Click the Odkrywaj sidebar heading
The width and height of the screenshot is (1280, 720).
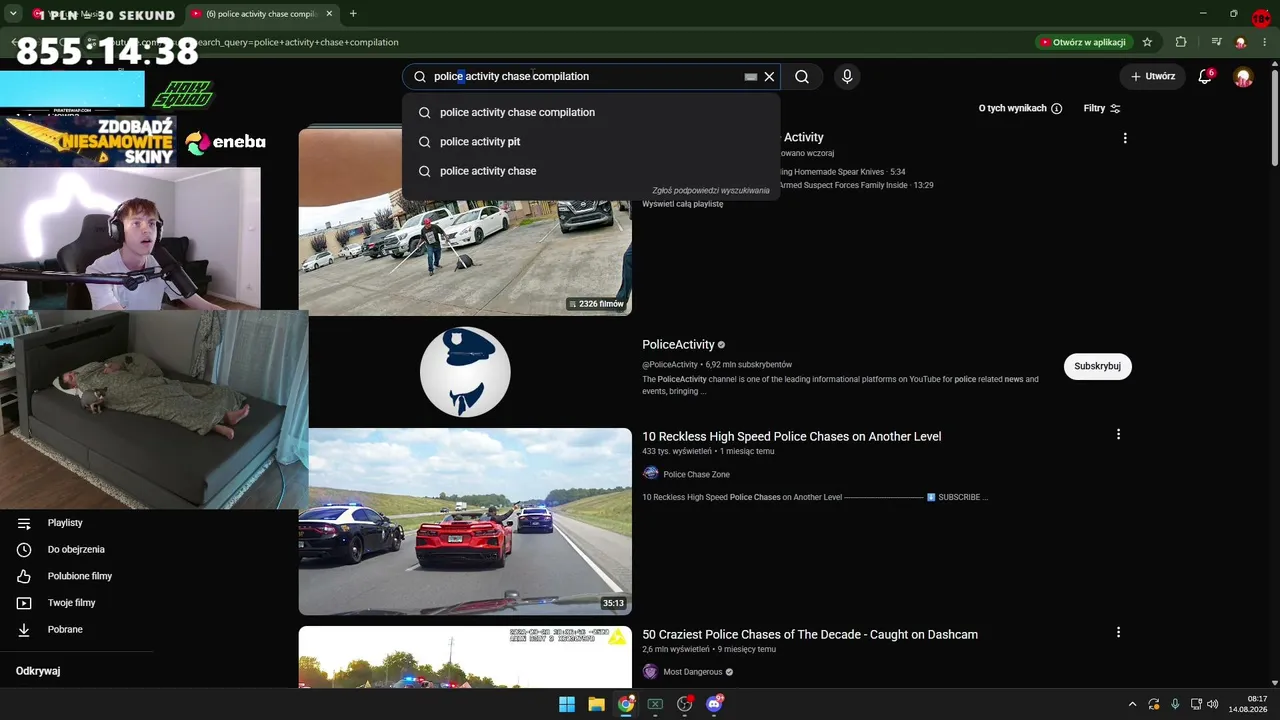pos(38,671)
